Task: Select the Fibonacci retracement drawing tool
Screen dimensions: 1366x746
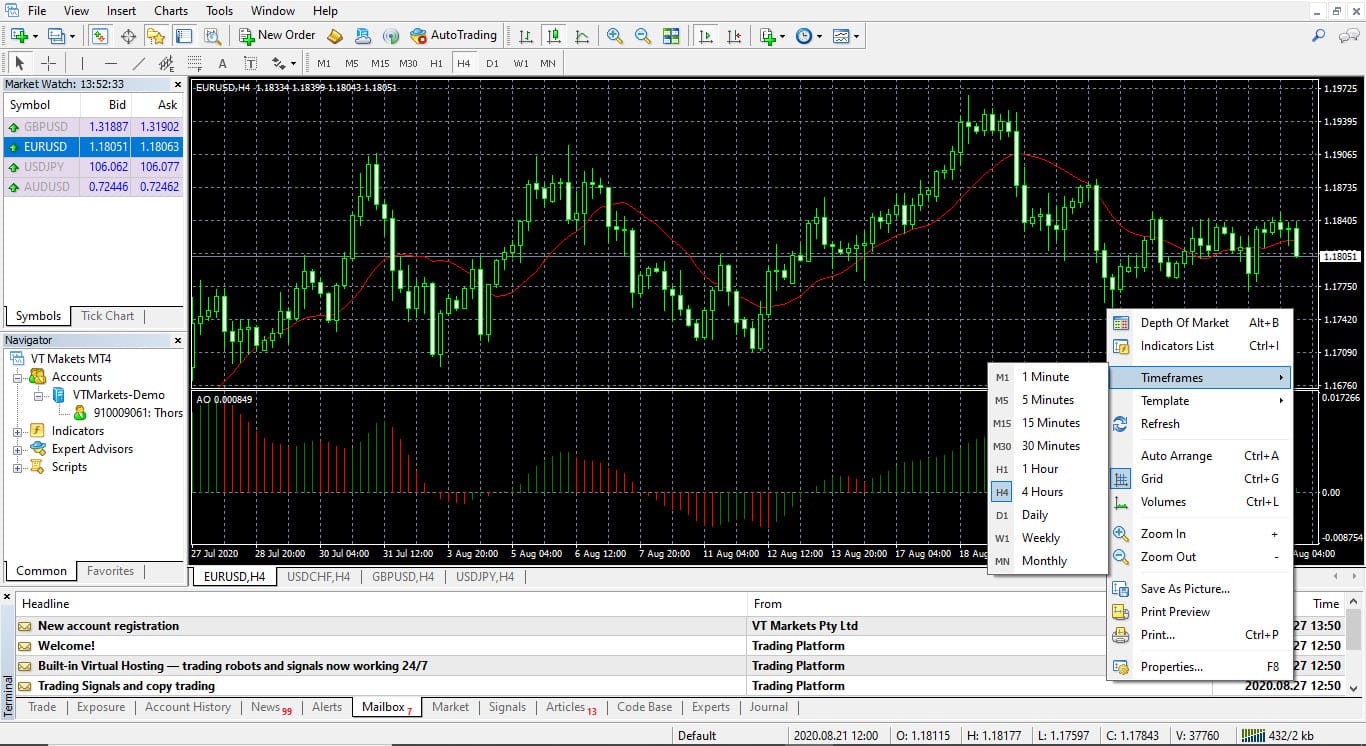Action: pyautogui.click(x=195, y=64)
